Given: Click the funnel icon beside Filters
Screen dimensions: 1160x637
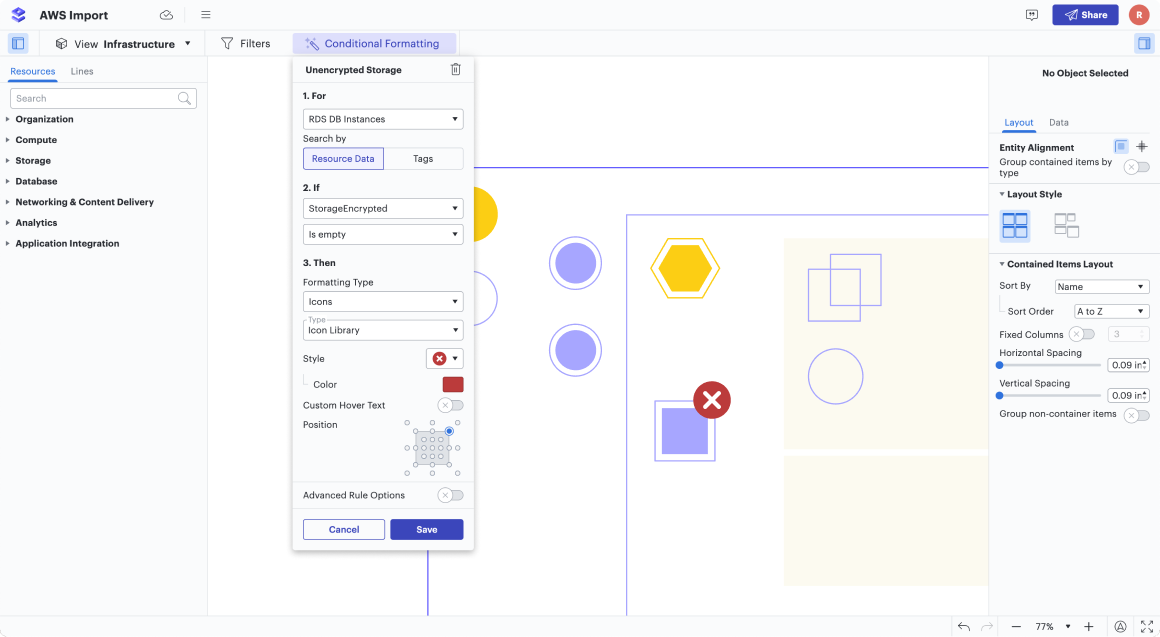Looking at the screenshot, I should [227, 44].
